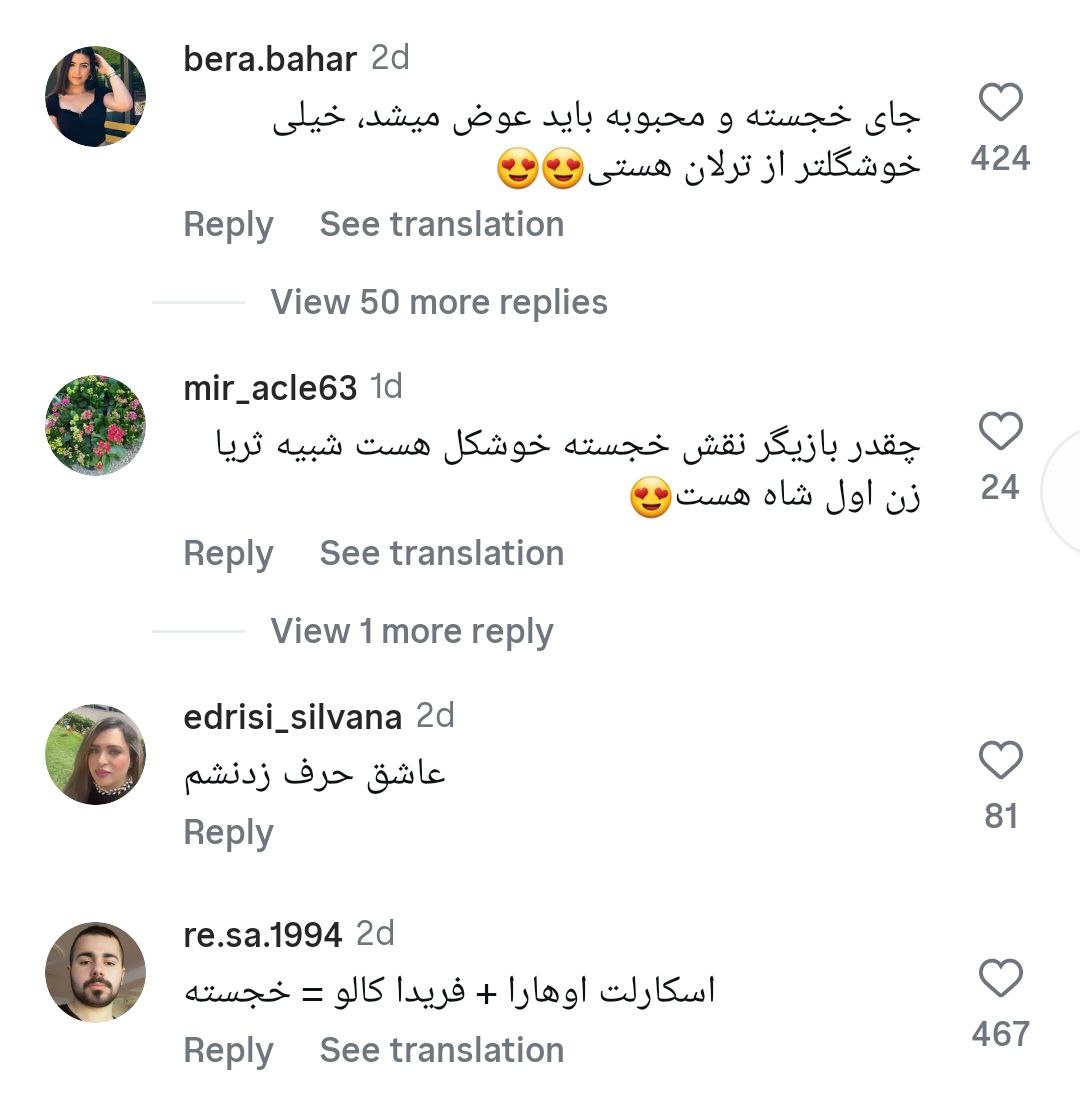View re.sa.1994's profile avatar
1080x1101 pixels.
pos(96,972)
